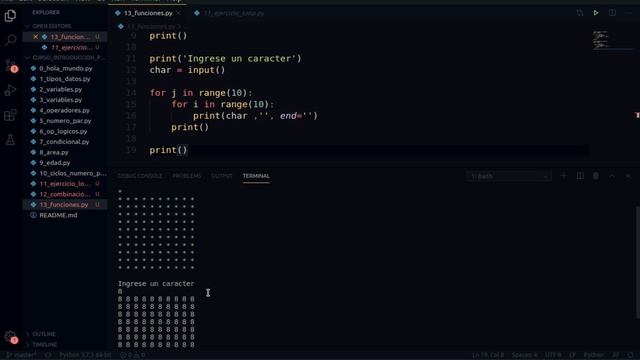The height and width of the screenshot is (360, 640).
Task: Place cursor on the 'char = input()' line
Action: pyautogui.click(x=187, y=70)
